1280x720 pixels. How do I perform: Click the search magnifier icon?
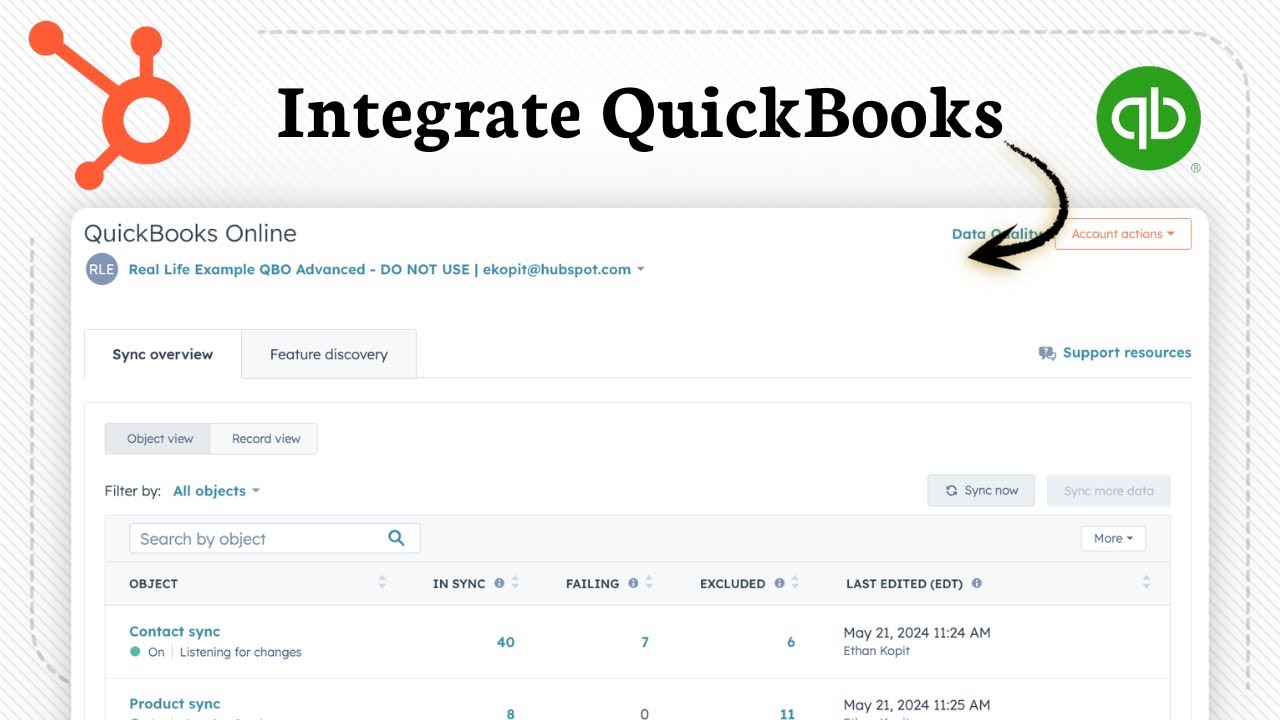(396, 538)
